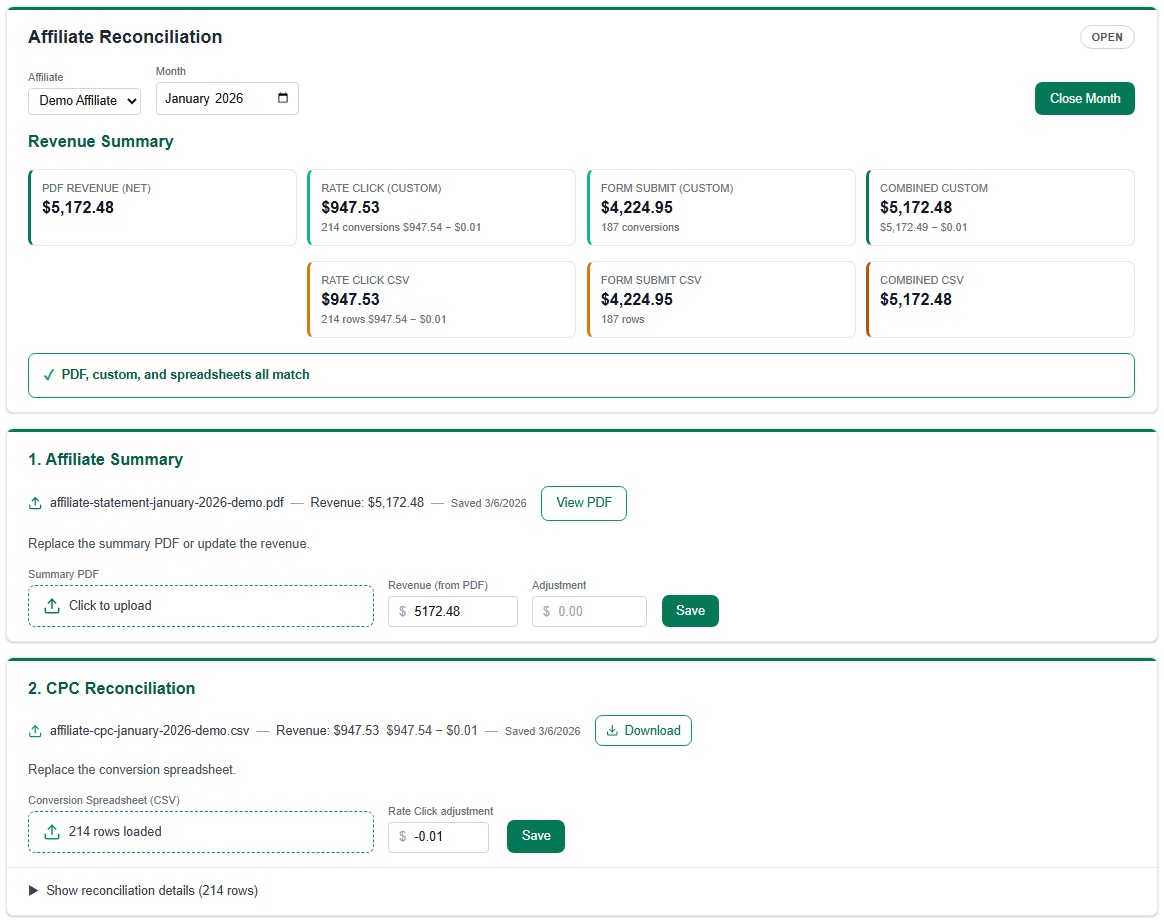
Task: Click the checkmark icon in the match banner
Action: click(49, 374)
